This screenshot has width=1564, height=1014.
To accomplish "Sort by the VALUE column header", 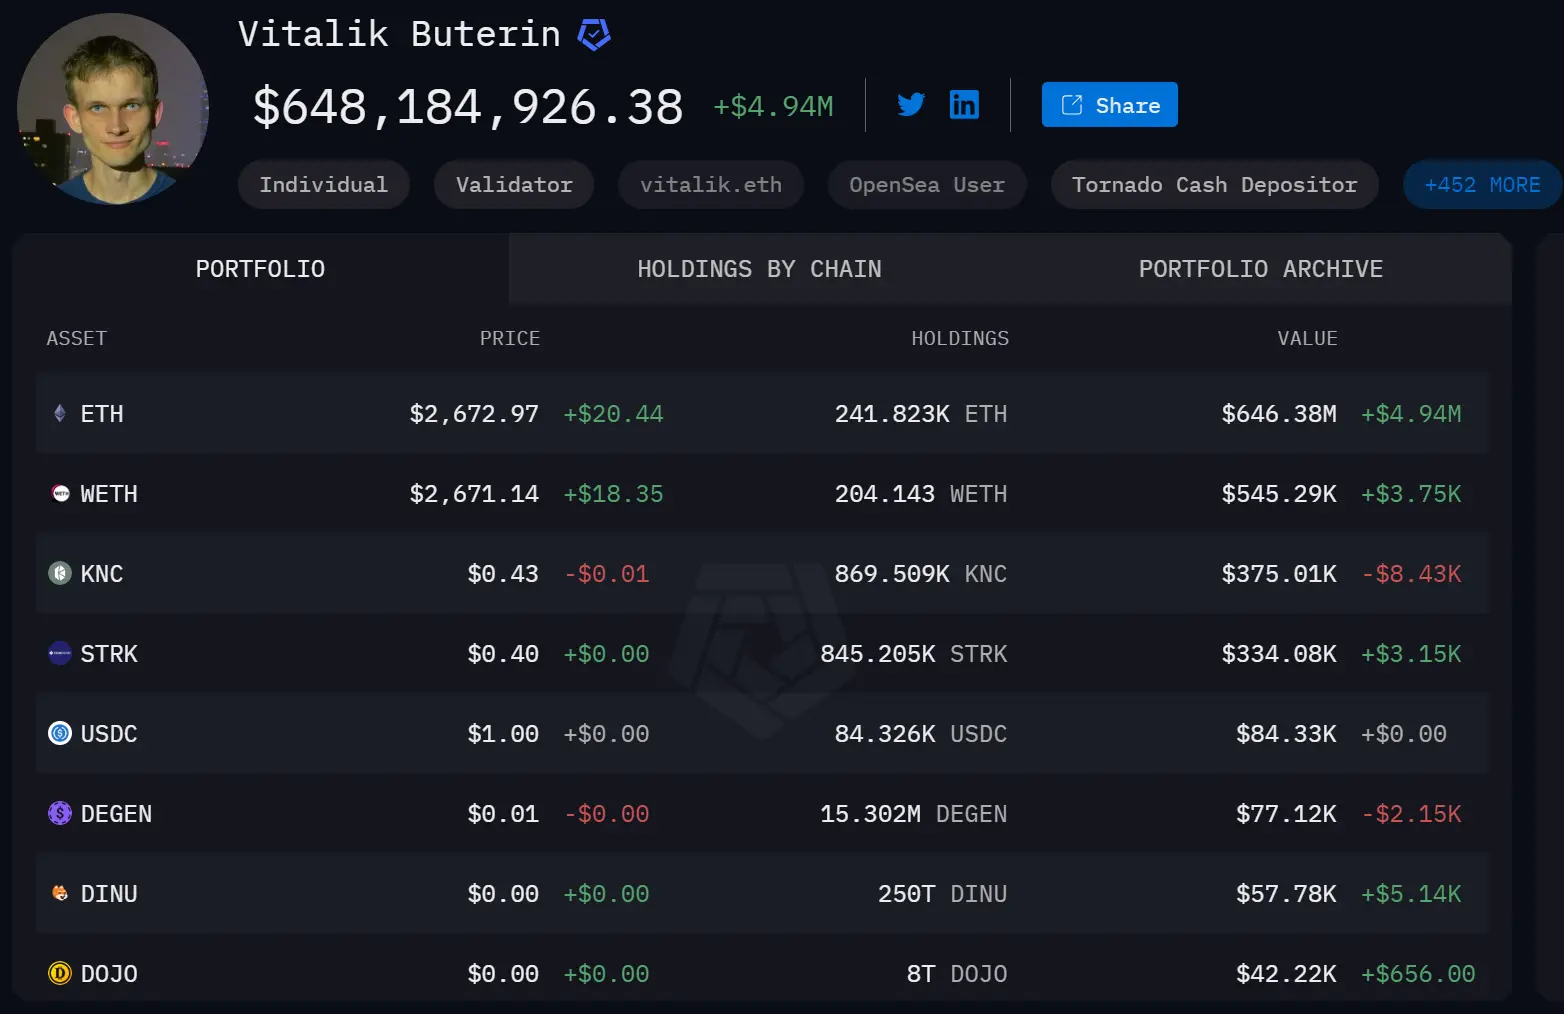I will pyautogui.click(x=1307, y=338).
